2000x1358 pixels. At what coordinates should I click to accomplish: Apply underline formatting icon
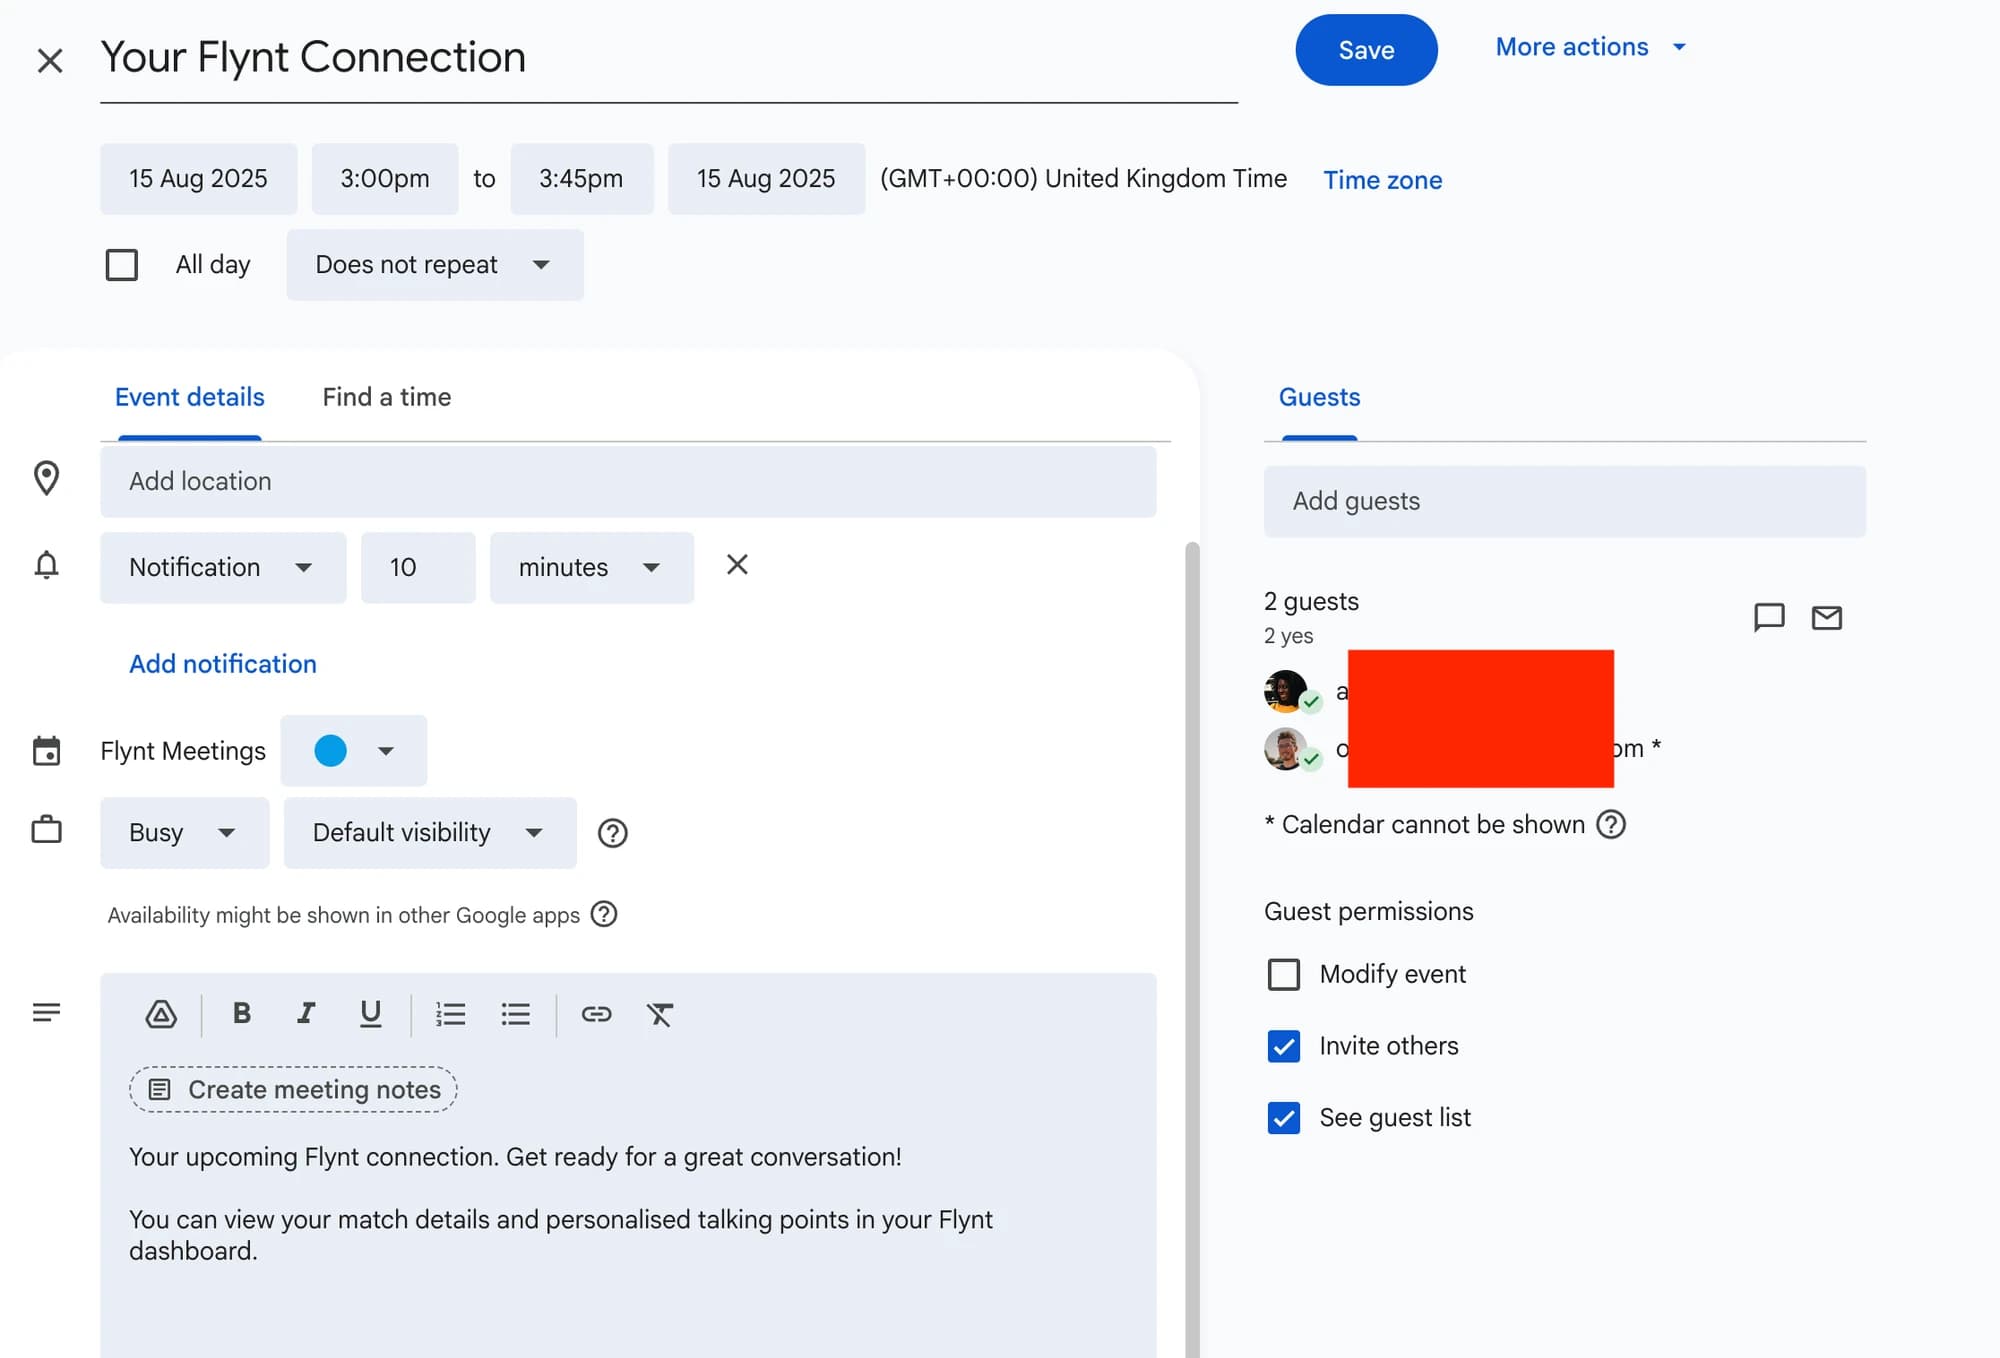pyautogui.click(x=370, y=1013)
